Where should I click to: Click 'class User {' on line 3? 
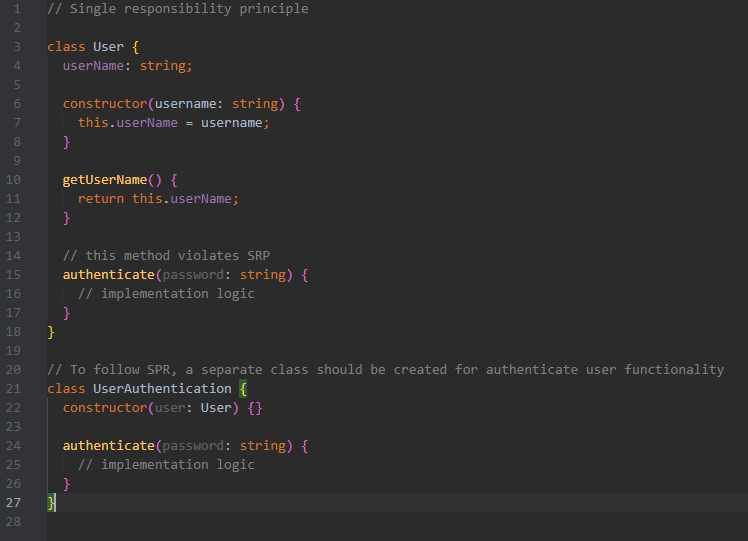93,47
